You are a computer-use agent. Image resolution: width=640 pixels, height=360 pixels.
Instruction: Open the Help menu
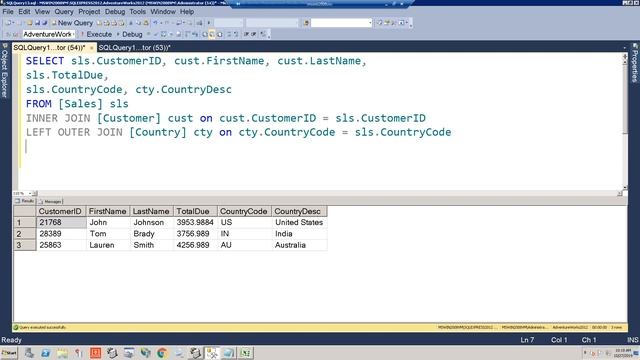click(187, 11)
